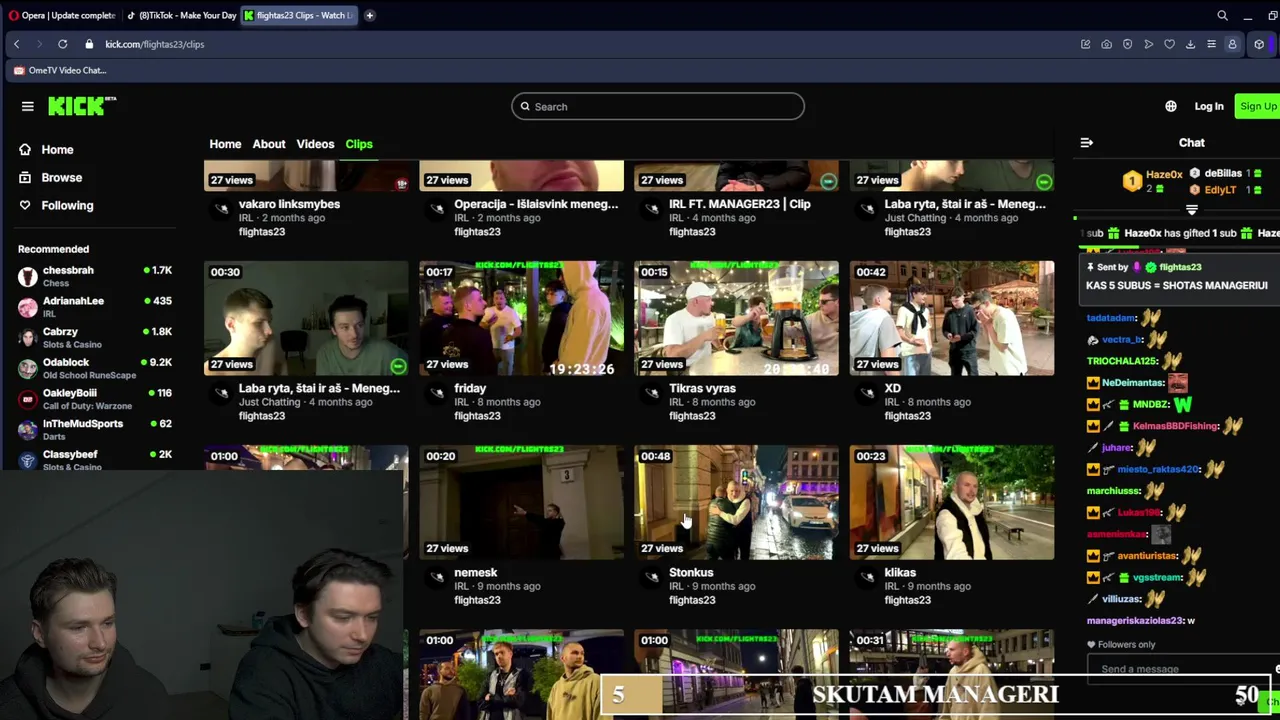Click the padlock site info icon

89,44
